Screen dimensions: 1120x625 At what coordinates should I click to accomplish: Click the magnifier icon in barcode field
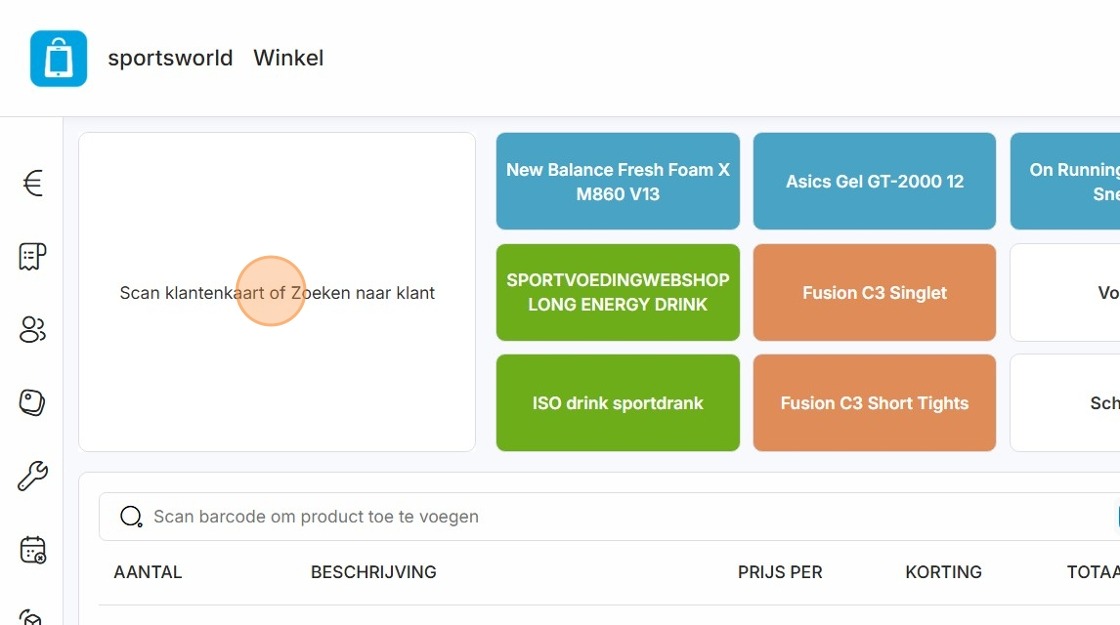click(131, 516)
